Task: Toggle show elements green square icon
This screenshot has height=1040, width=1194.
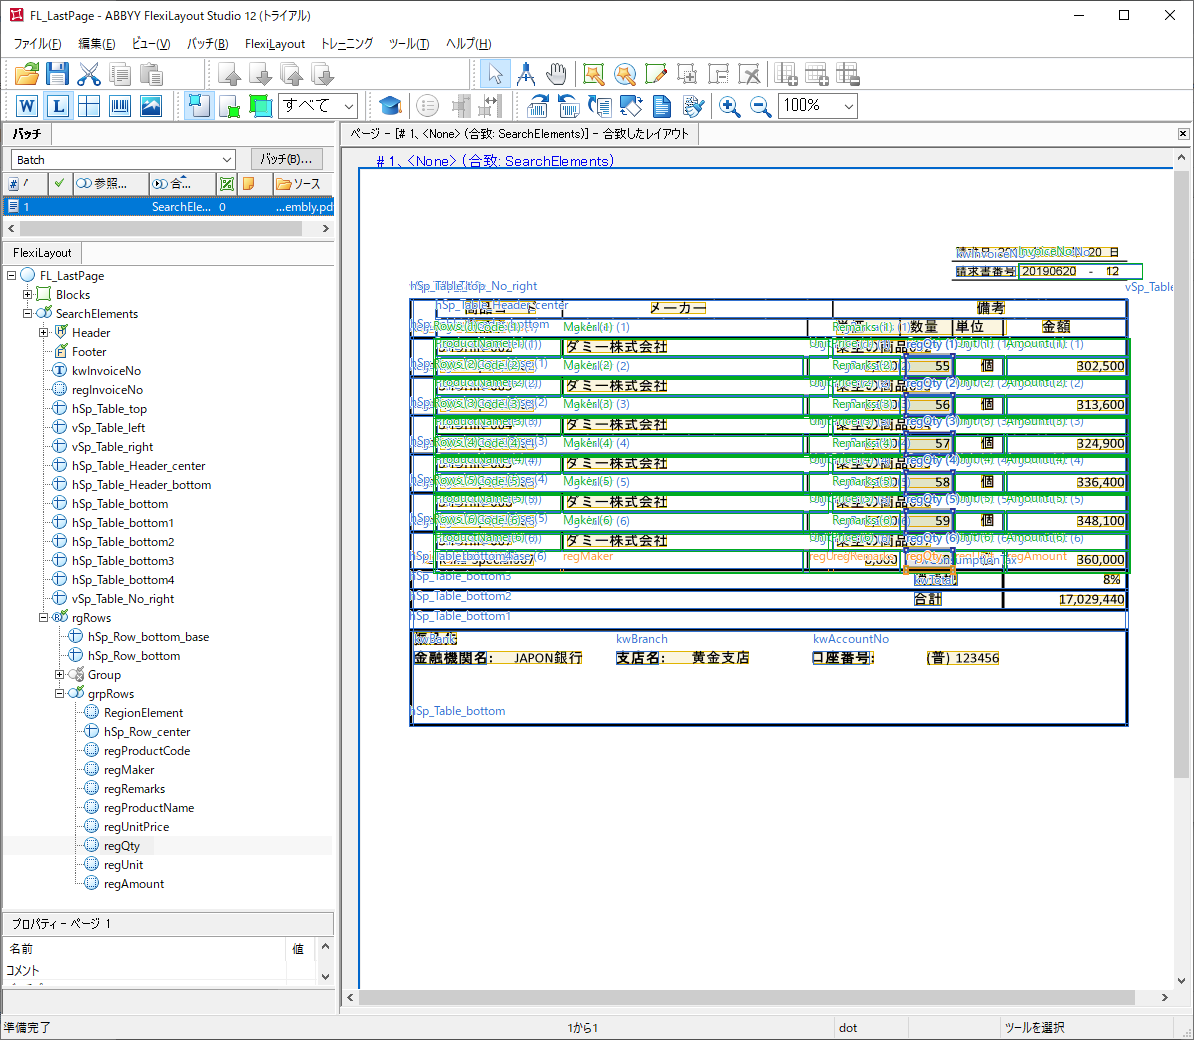Action: (x=229, y=106)
